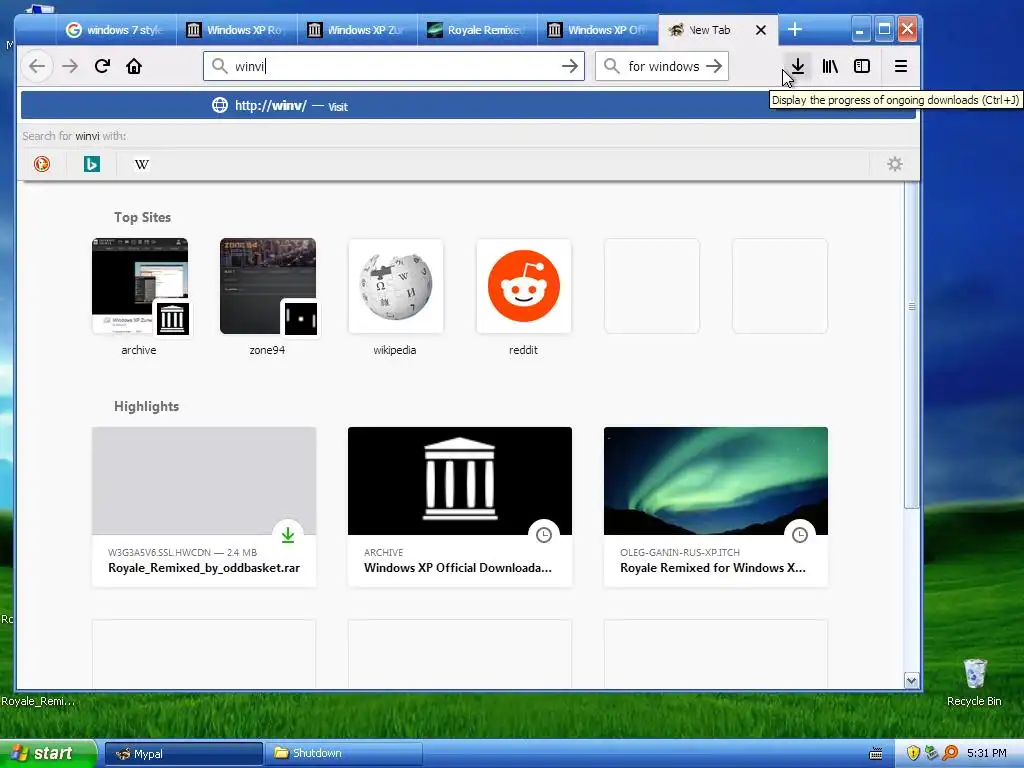The width and height of the screenshot is (1024, 768).
Task: Click the go arrow in the address bar
Action: (x=569, y=66)
